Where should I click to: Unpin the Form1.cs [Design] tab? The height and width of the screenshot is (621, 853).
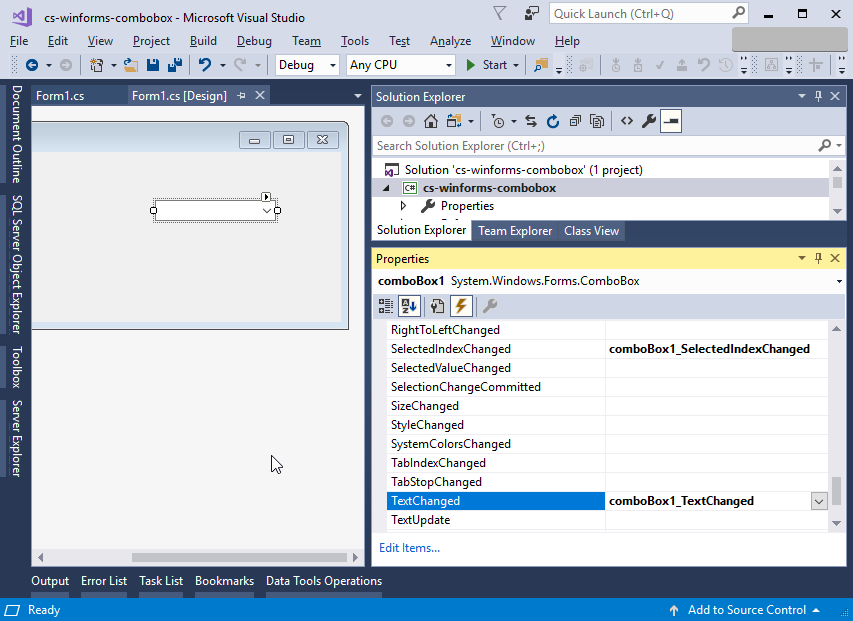[x=243, y=95]
